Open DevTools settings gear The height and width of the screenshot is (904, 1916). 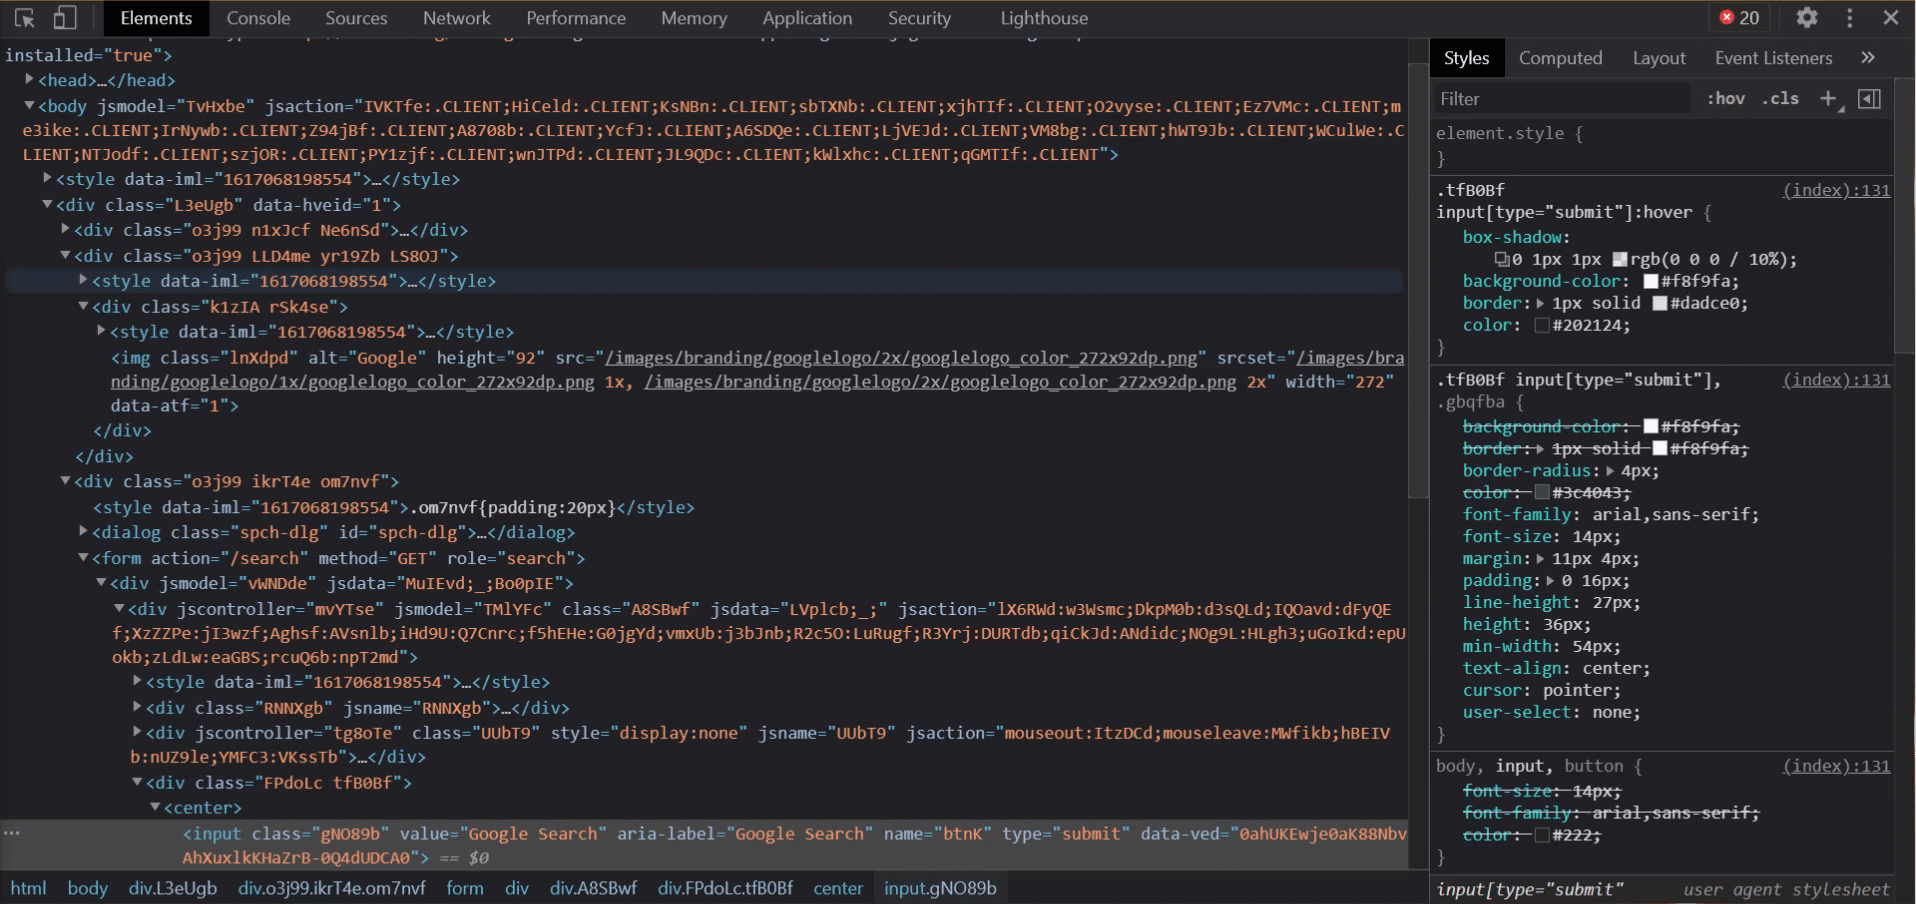click(1806, 18)
